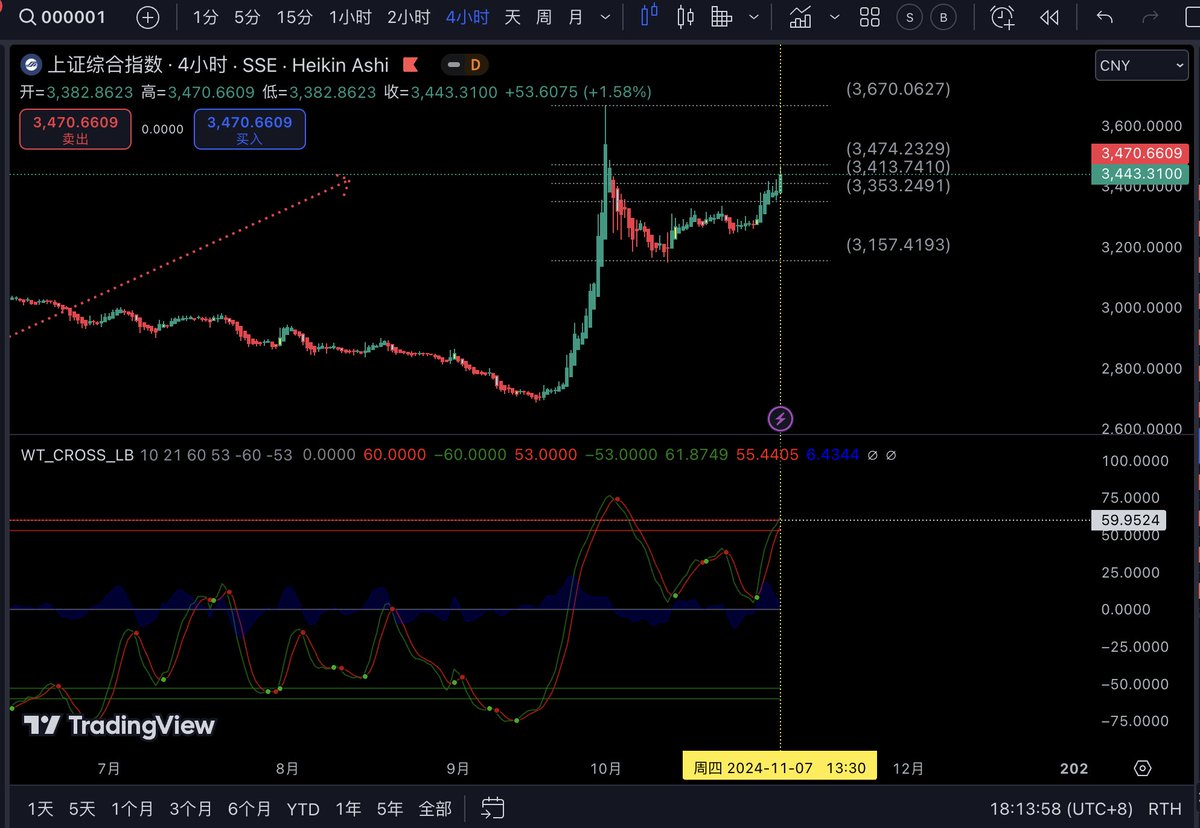Expand the chart style dropdown arrow
Image resolution: width=1200 pixels, height=828 pixels.
tap(753, 17)
